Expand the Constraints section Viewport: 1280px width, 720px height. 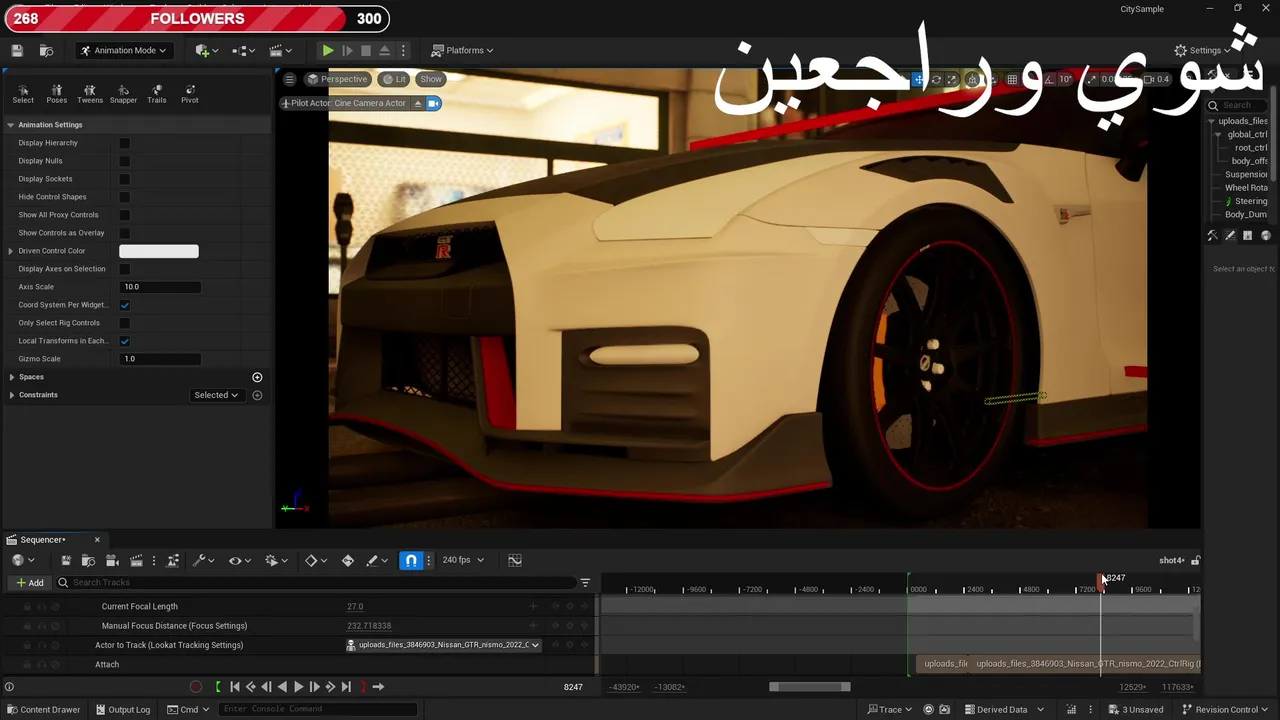(11, 395)
